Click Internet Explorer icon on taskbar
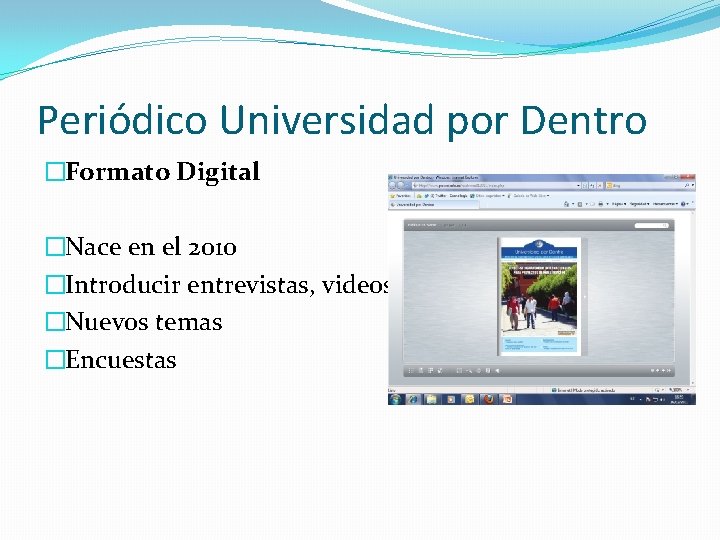Viewport: 720px width, 540px height. tap(413, 399)
